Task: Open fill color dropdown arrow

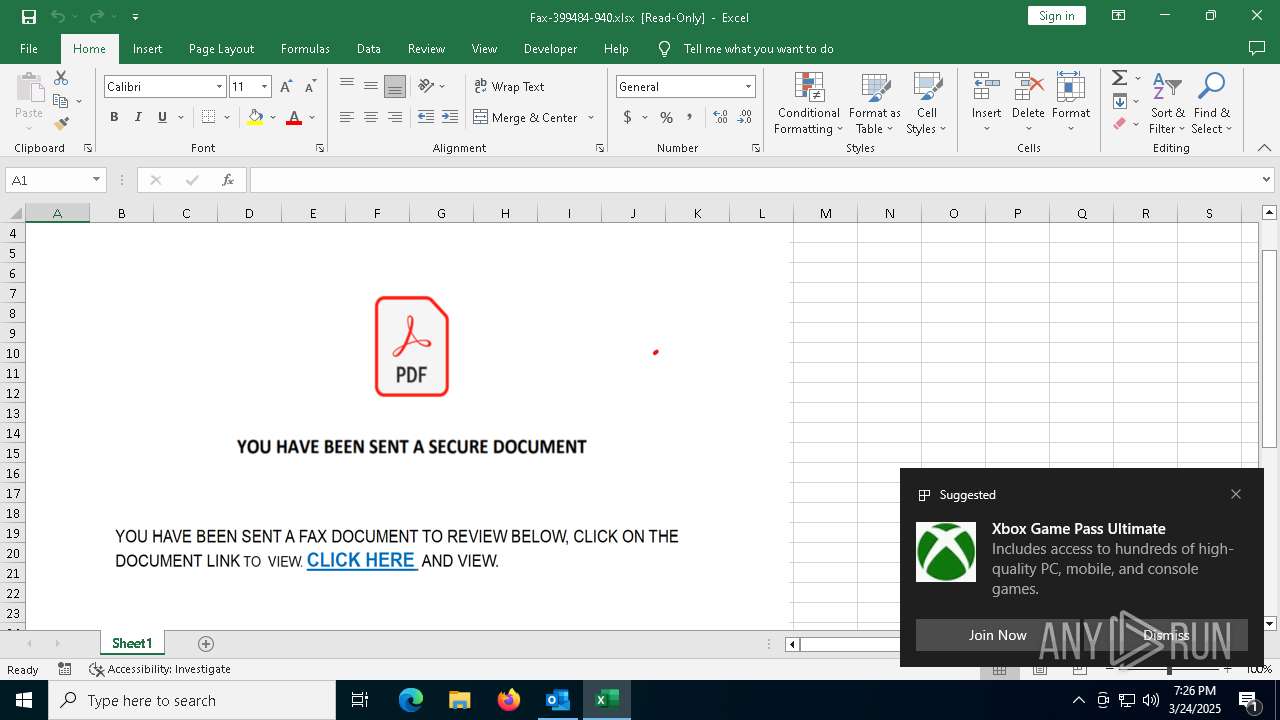Action: pyautogui.click(x=273, y=117)
